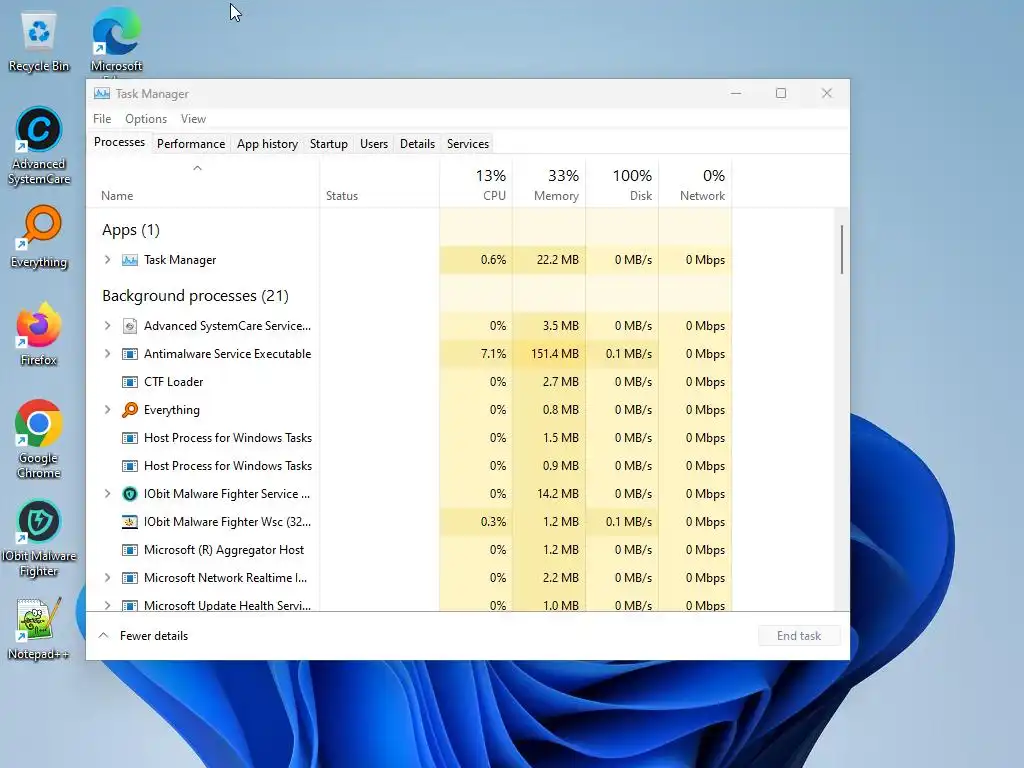Expand Advanced SystemCare Service process group

tap(108, 326)
